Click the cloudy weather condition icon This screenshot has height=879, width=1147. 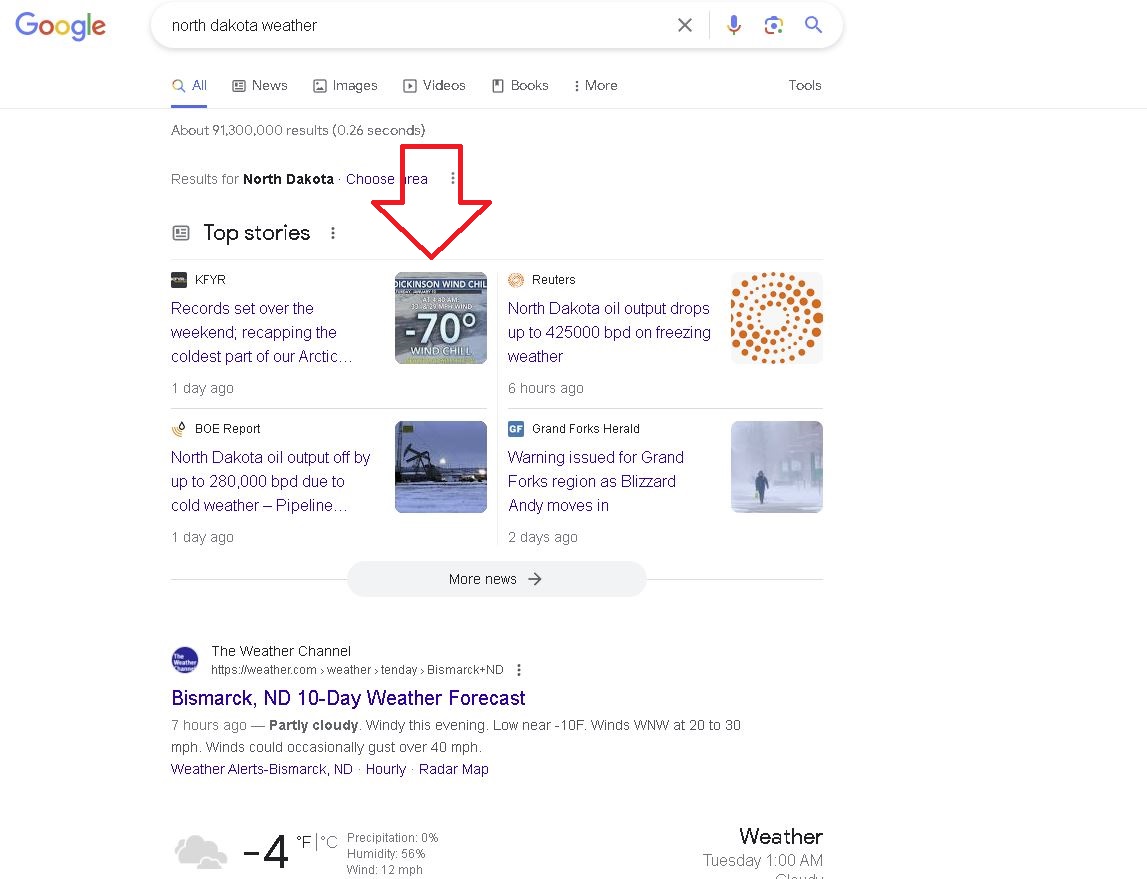pos(201,852)
